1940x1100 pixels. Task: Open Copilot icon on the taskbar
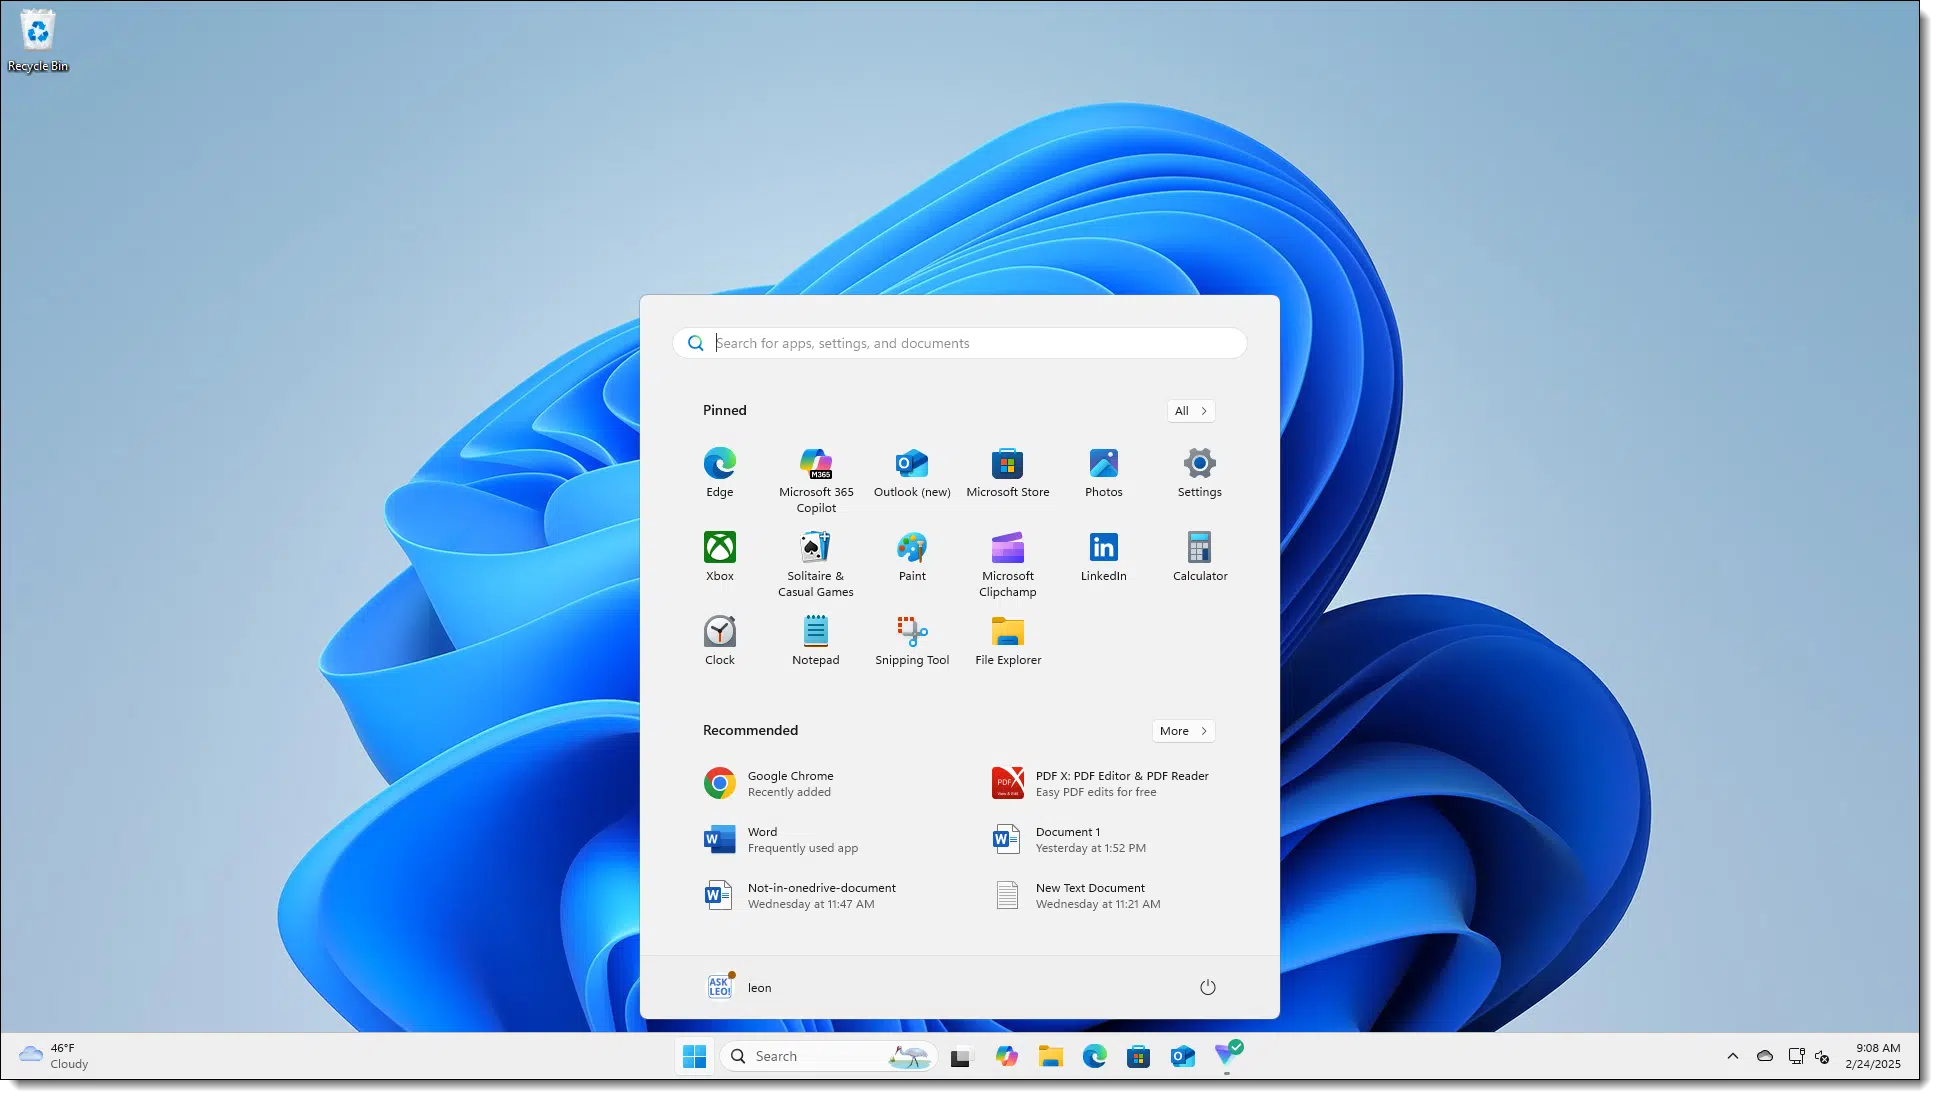[x=1006, y=1056]
